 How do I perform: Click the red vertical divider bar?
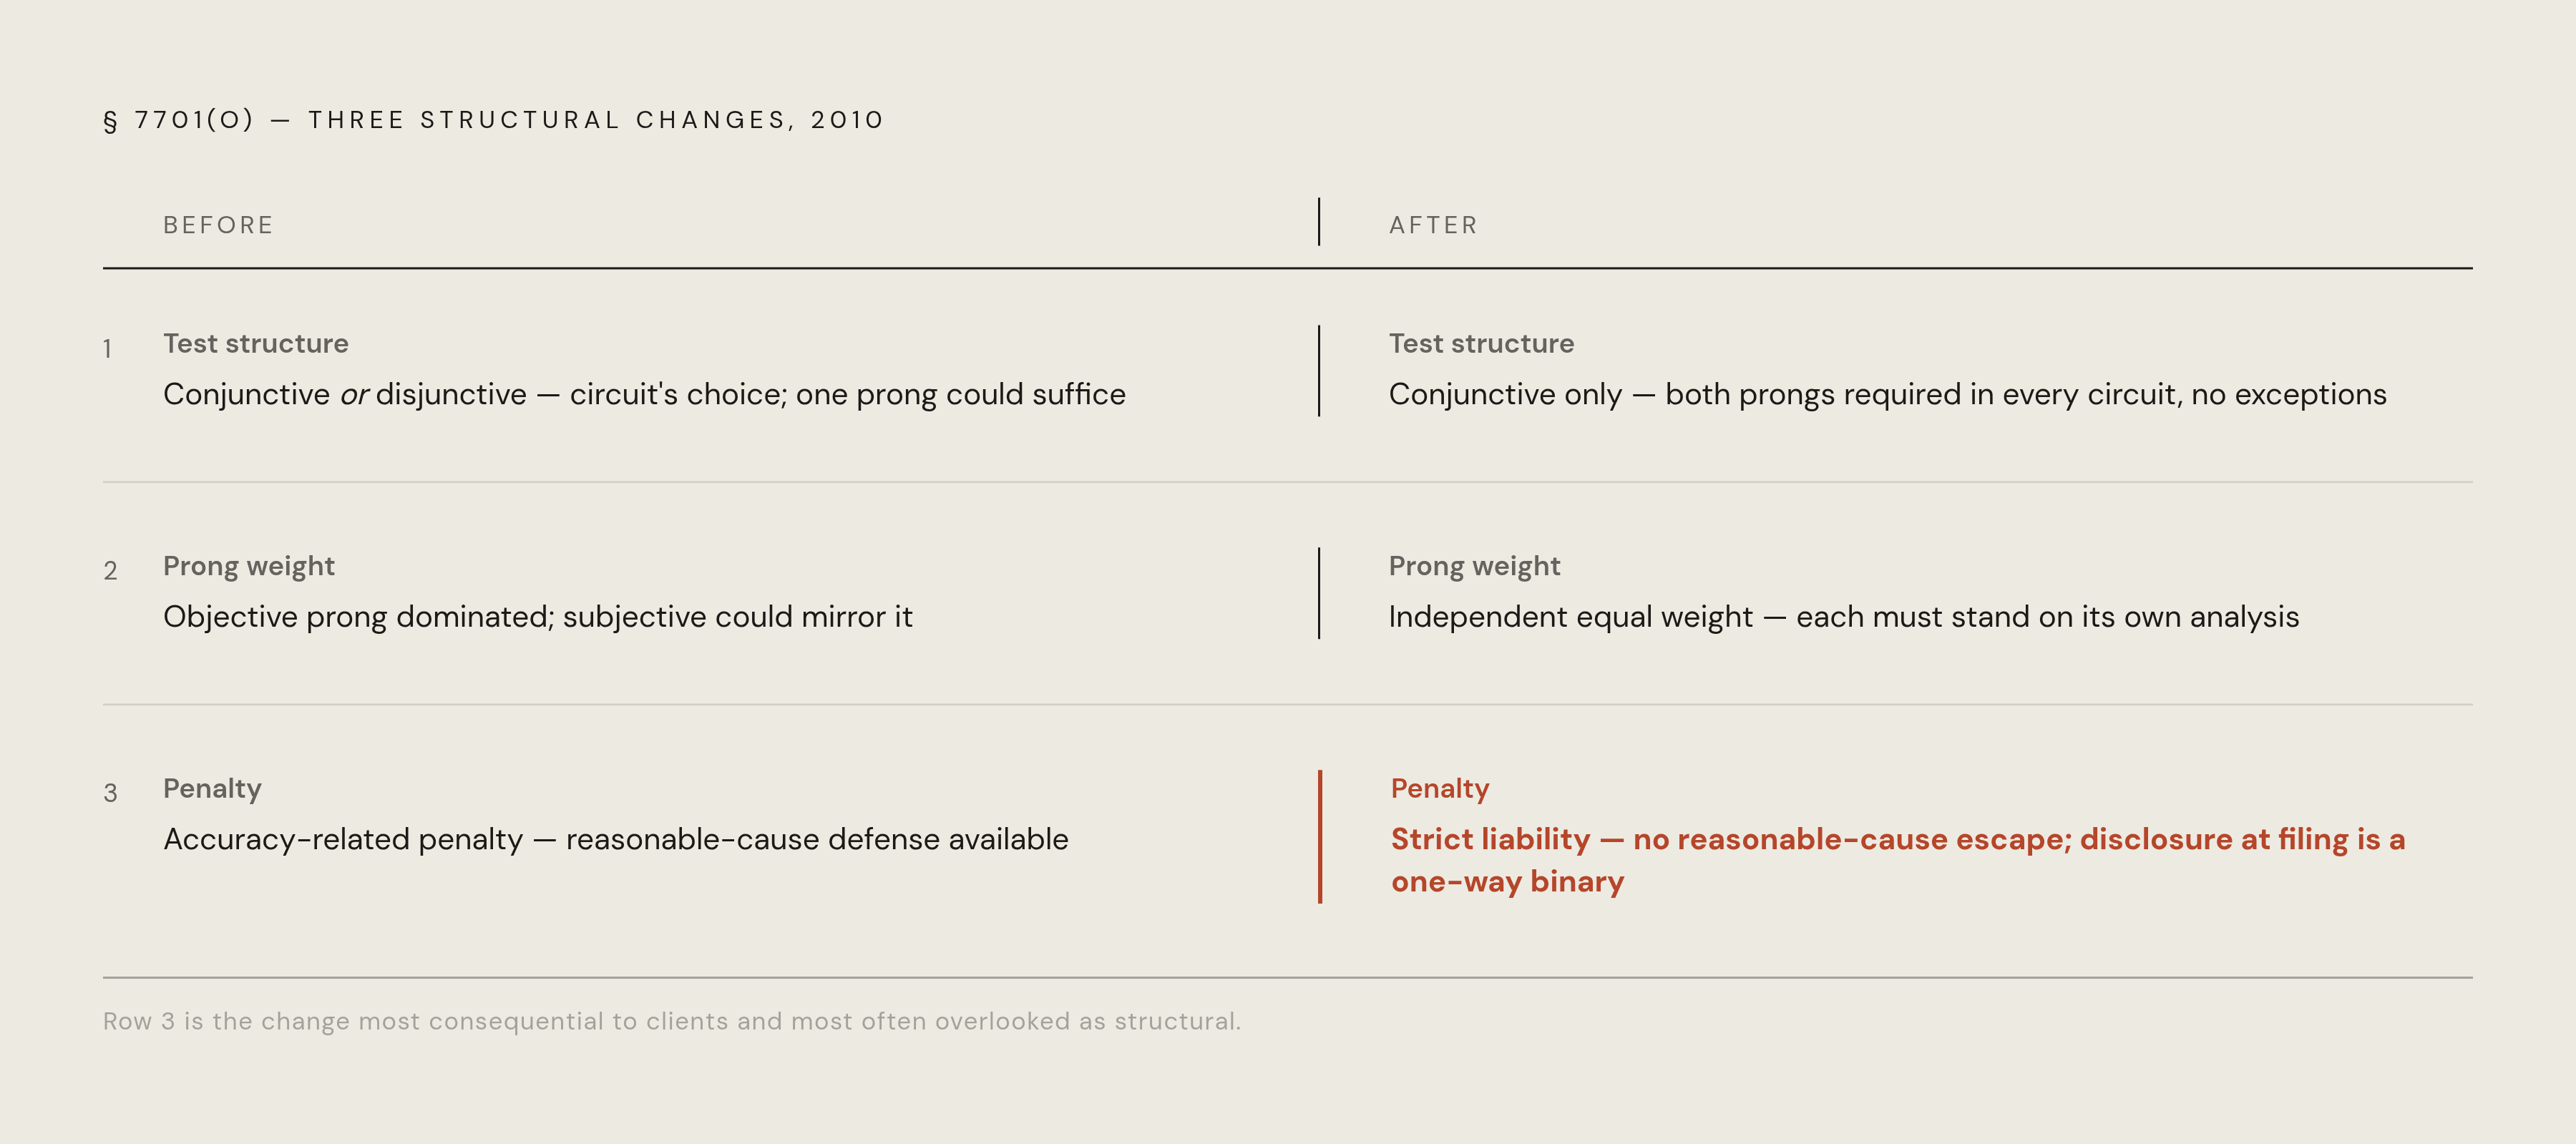(x=1320, y=837)
